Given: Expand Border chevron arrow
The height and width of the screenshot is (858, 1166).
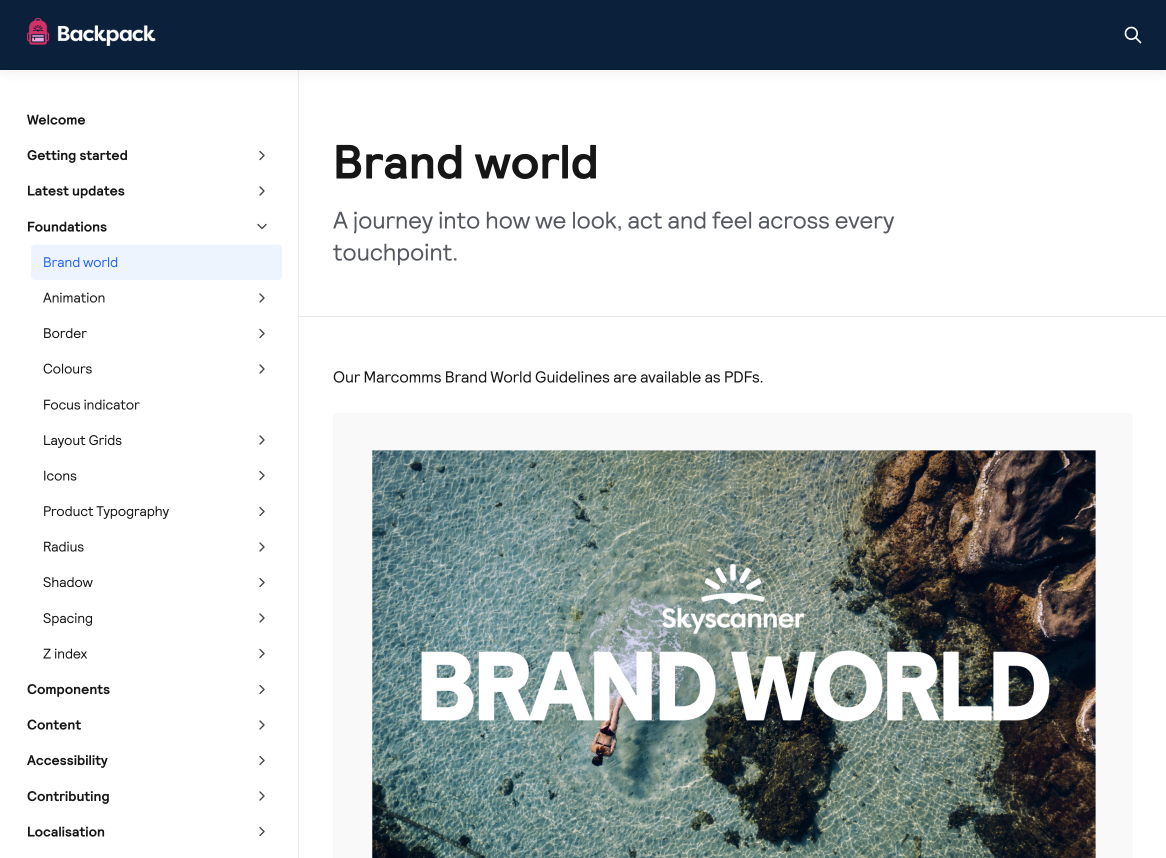Looking at the screenshot, I should coord(262,334).
